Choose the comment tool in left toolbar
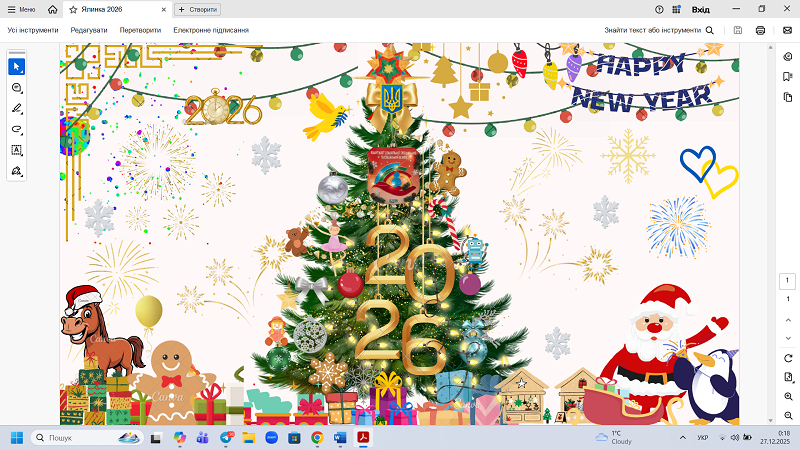The width and height of the screenshot is (800, 450). click(x=16, y=88)
